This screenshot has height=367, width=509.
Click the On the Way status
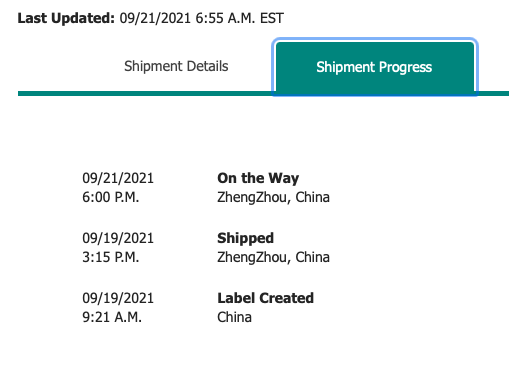click(258, 178)
